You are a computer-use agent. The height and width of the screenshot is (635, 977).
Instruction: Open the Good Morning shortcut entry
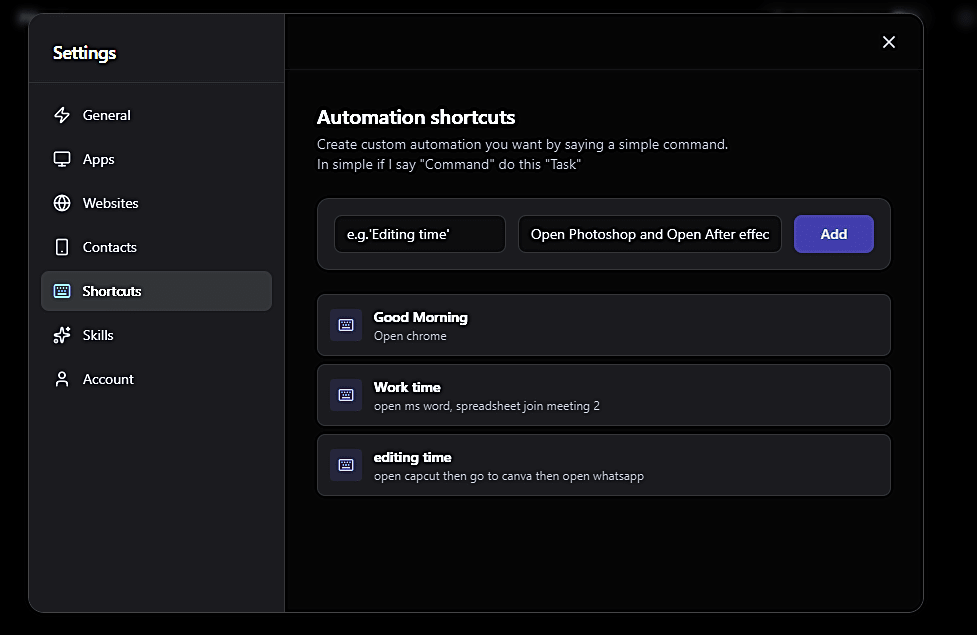604,325
